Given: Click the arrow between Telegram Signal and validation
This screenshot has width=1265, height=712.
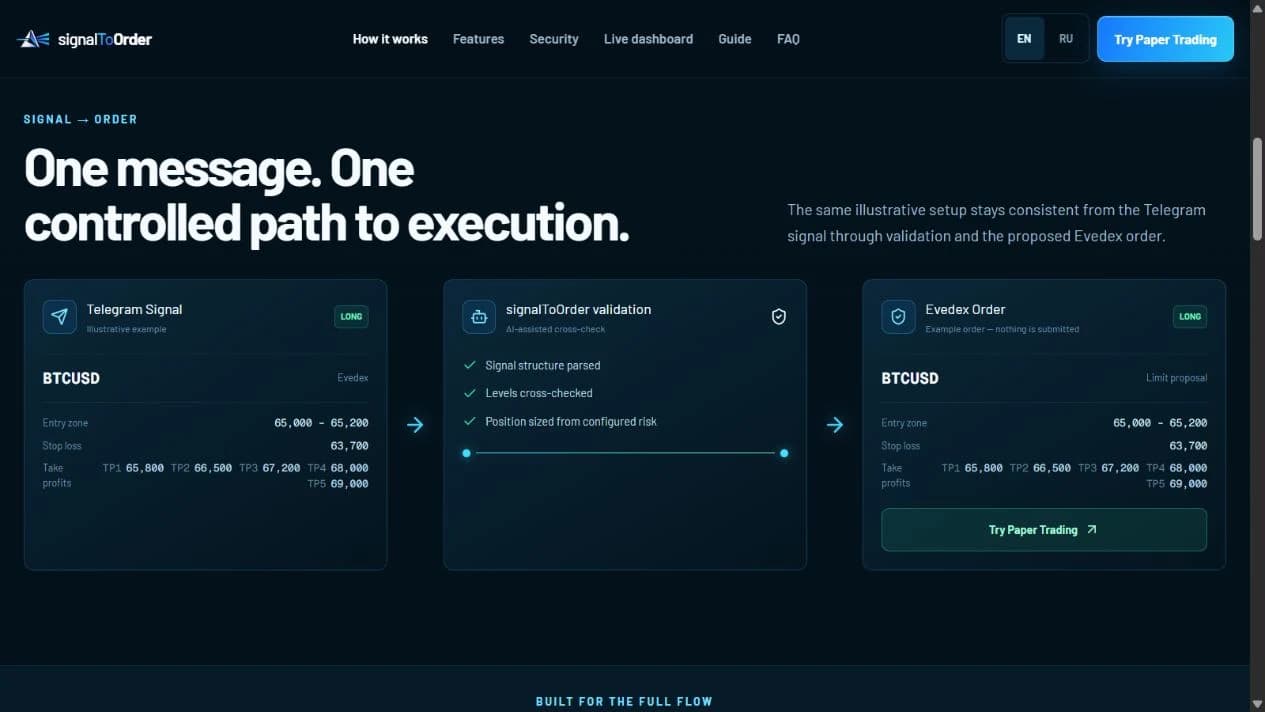Looking at the screenshot, I should click(x=415, y=425).
